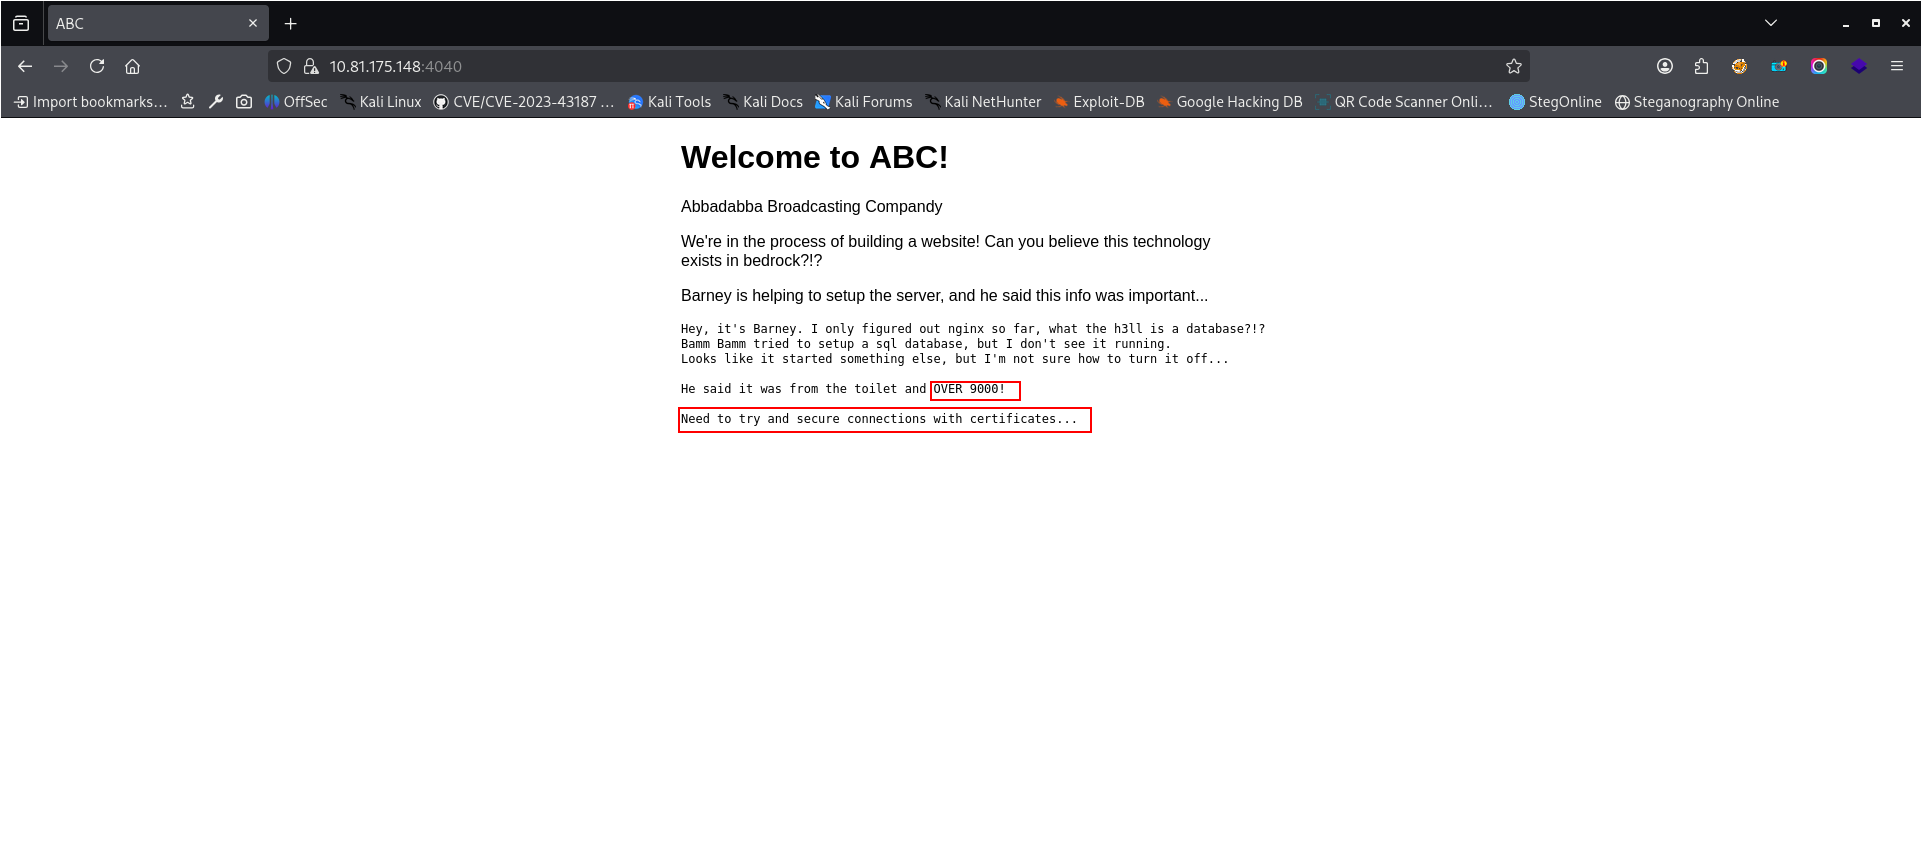Bookmark this page with the star

click(1513, 66)
